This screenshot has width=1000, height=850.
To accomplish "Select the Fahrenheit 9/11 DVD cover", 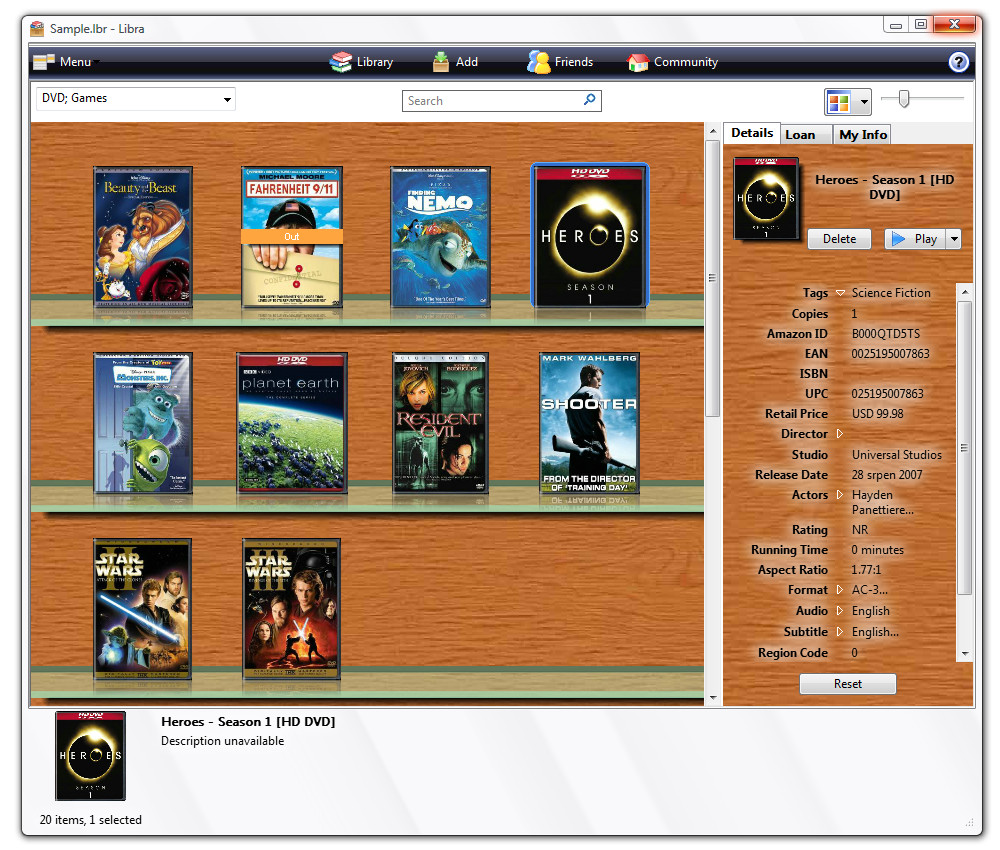I will 292,237.
